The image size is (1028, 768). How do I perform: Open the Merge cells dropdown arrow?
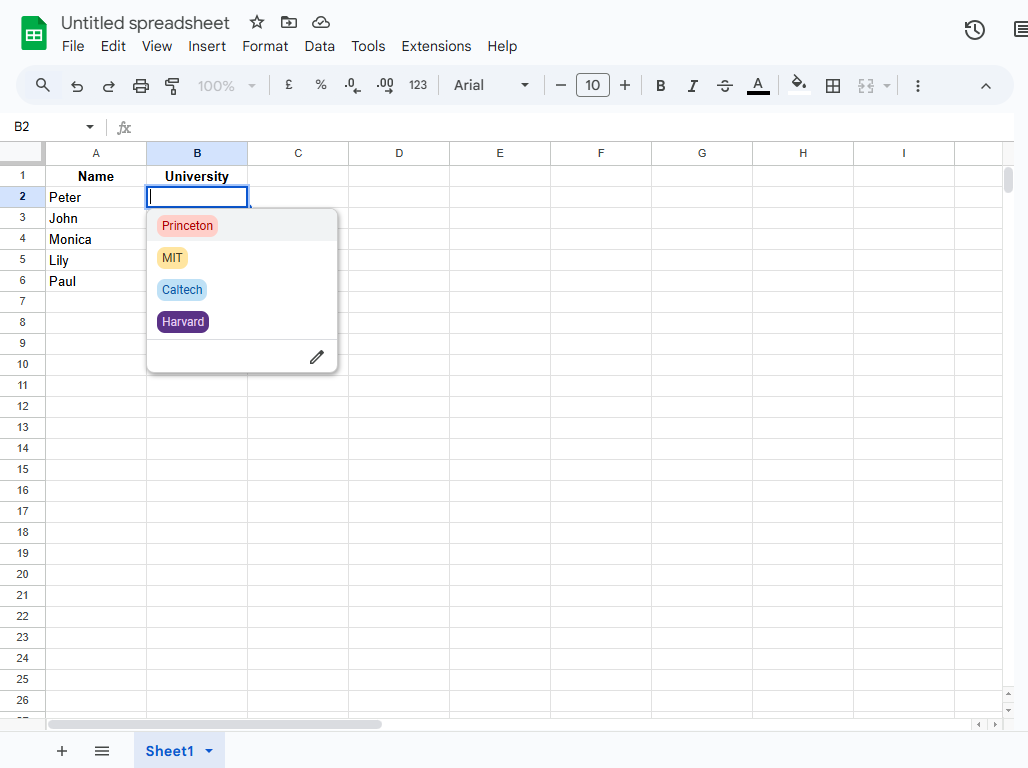pos(886,85)
